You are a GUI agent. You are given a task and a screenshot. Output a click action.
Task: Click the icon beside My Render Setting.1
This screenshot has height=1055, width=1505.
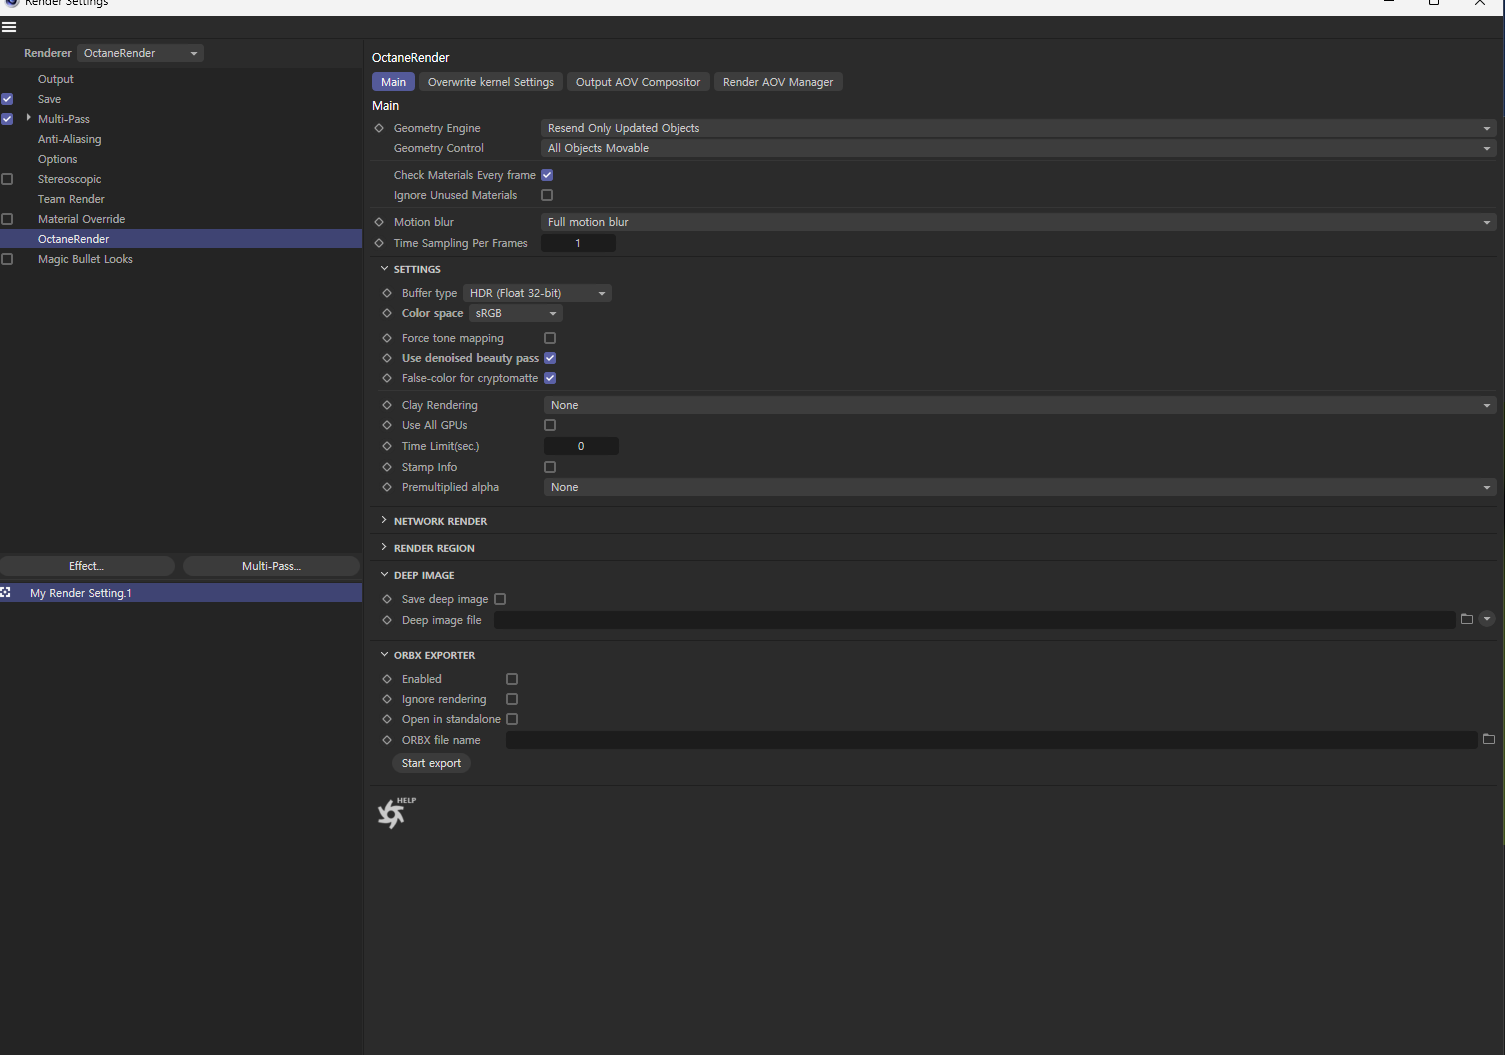click(6, 593)
